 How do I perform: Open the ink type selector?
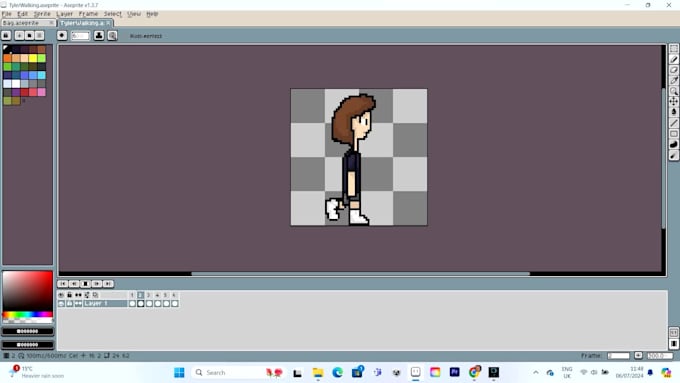(99, 36)
